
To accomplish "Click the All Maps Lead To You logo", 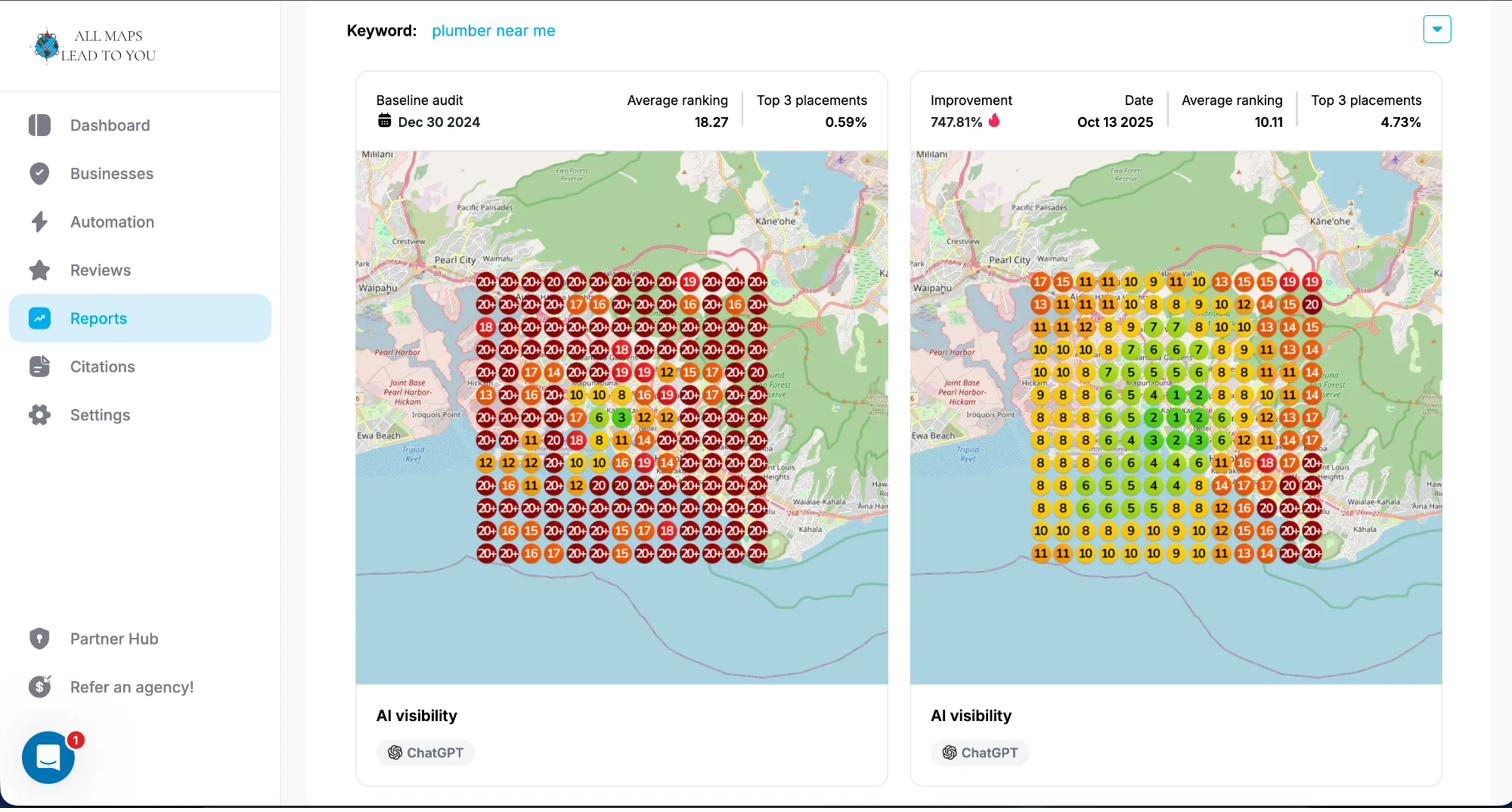I will tap(93, 46).
